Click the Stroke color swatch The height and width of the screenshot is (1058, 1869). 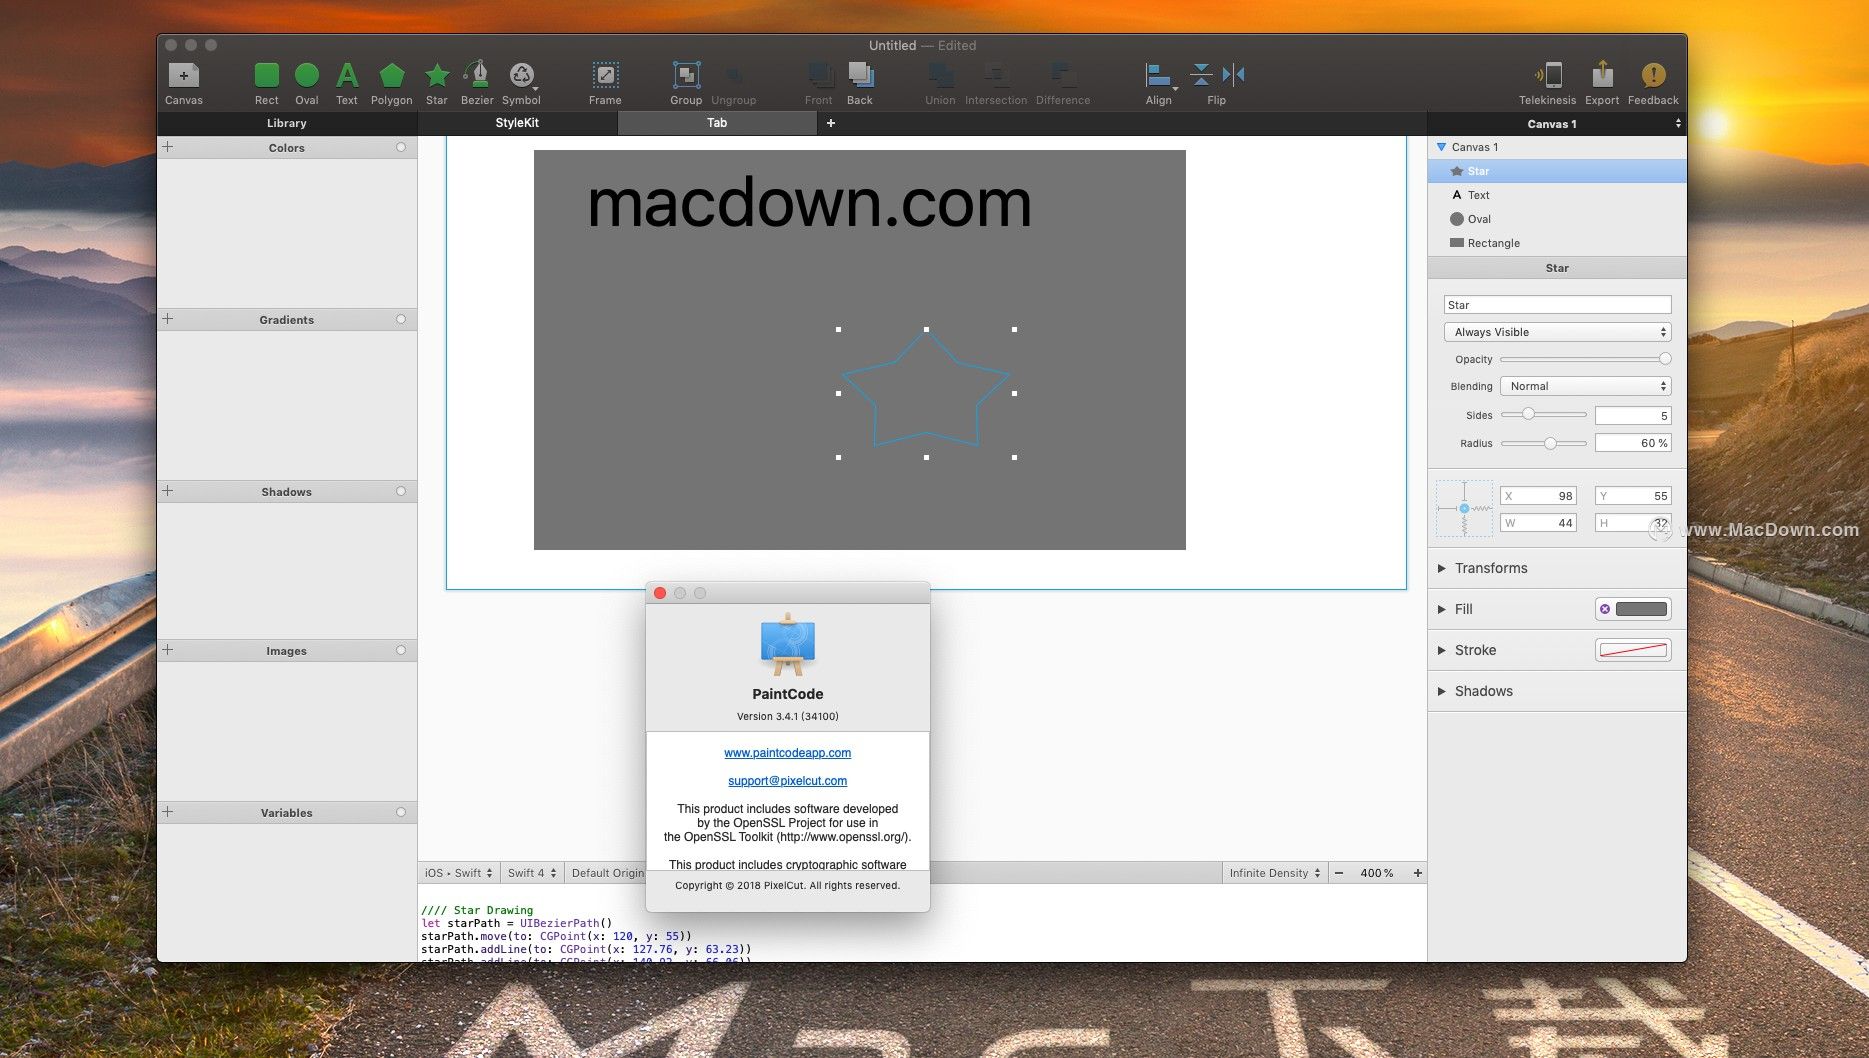[x=1633, y=650]
